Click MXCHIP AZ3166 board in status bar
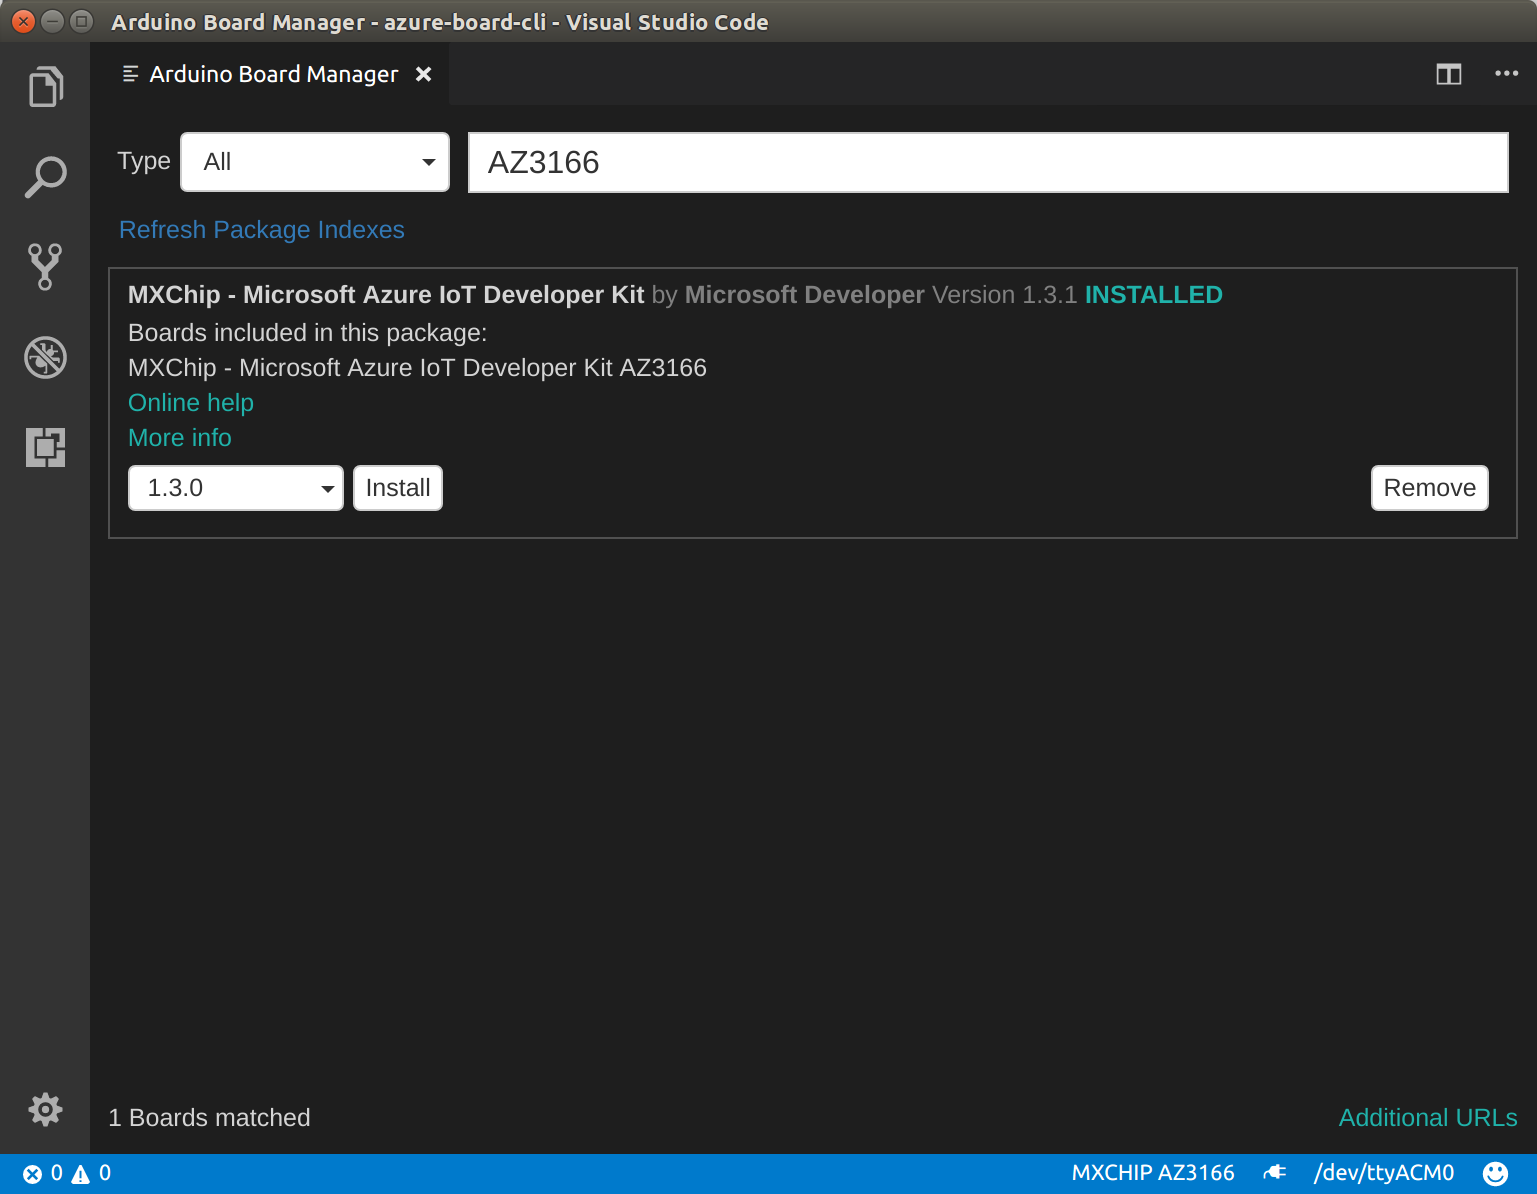Viewport: 1537px width, 1194px height. click(x=1153, y=1173)
